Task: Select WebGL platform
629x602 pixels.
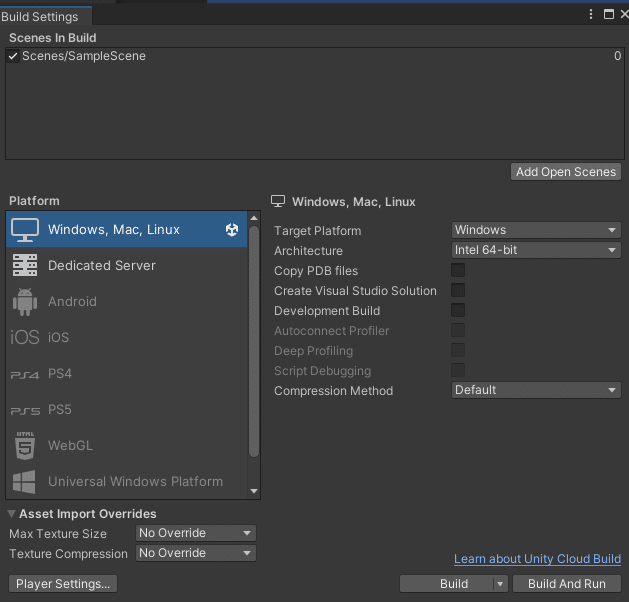Action: 127,446
